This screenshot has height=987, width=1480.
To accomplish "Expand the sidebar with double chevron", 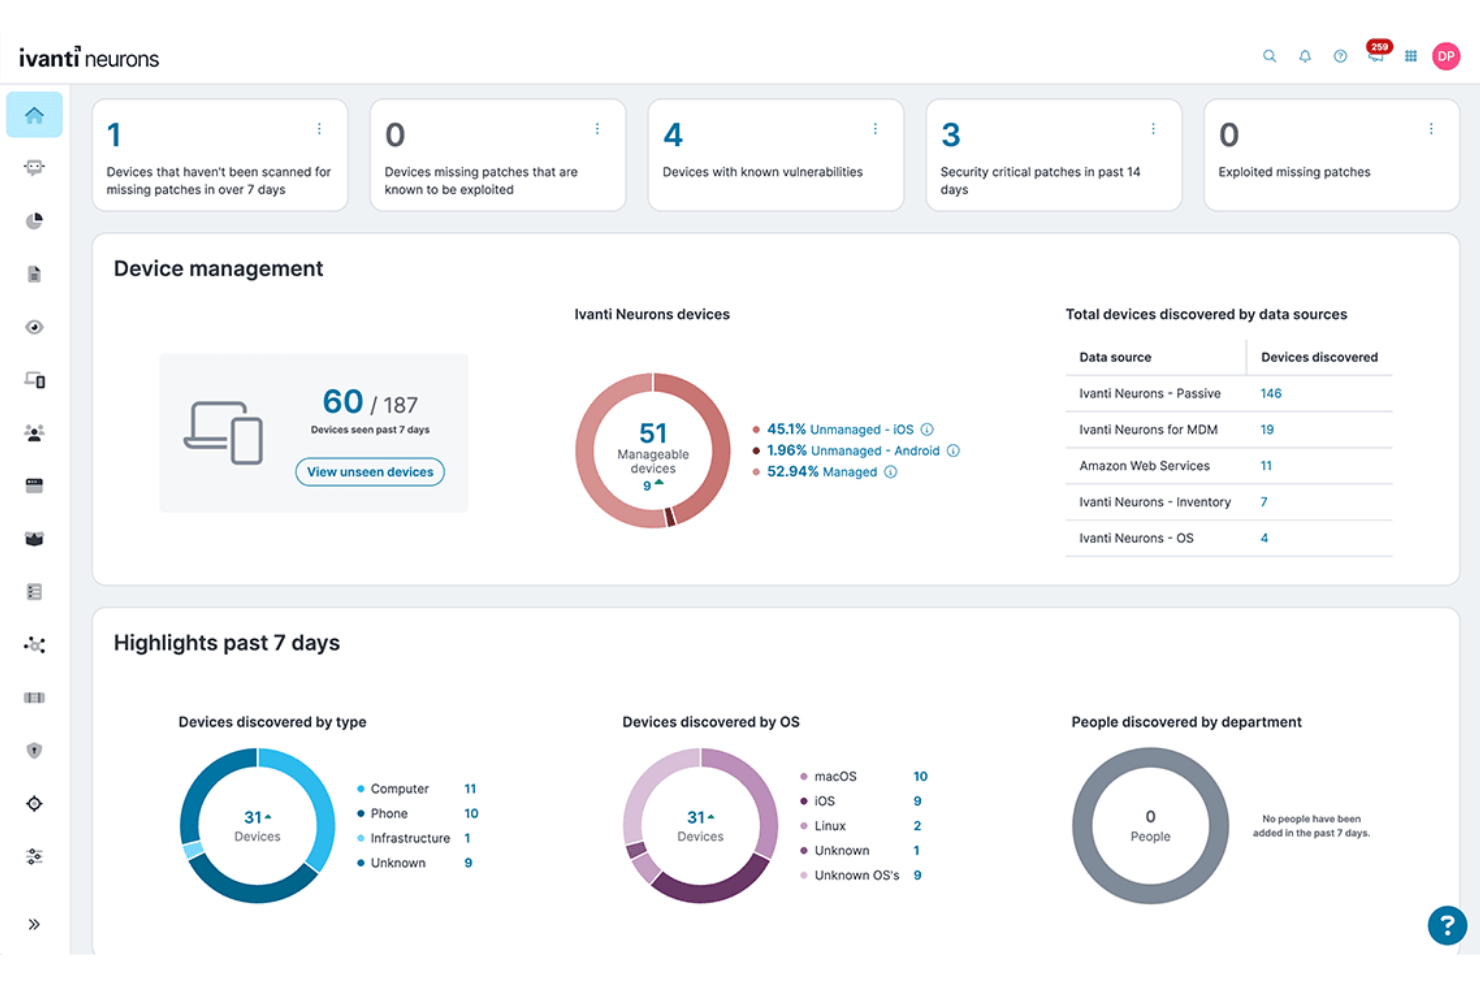I will click(34, 924).
